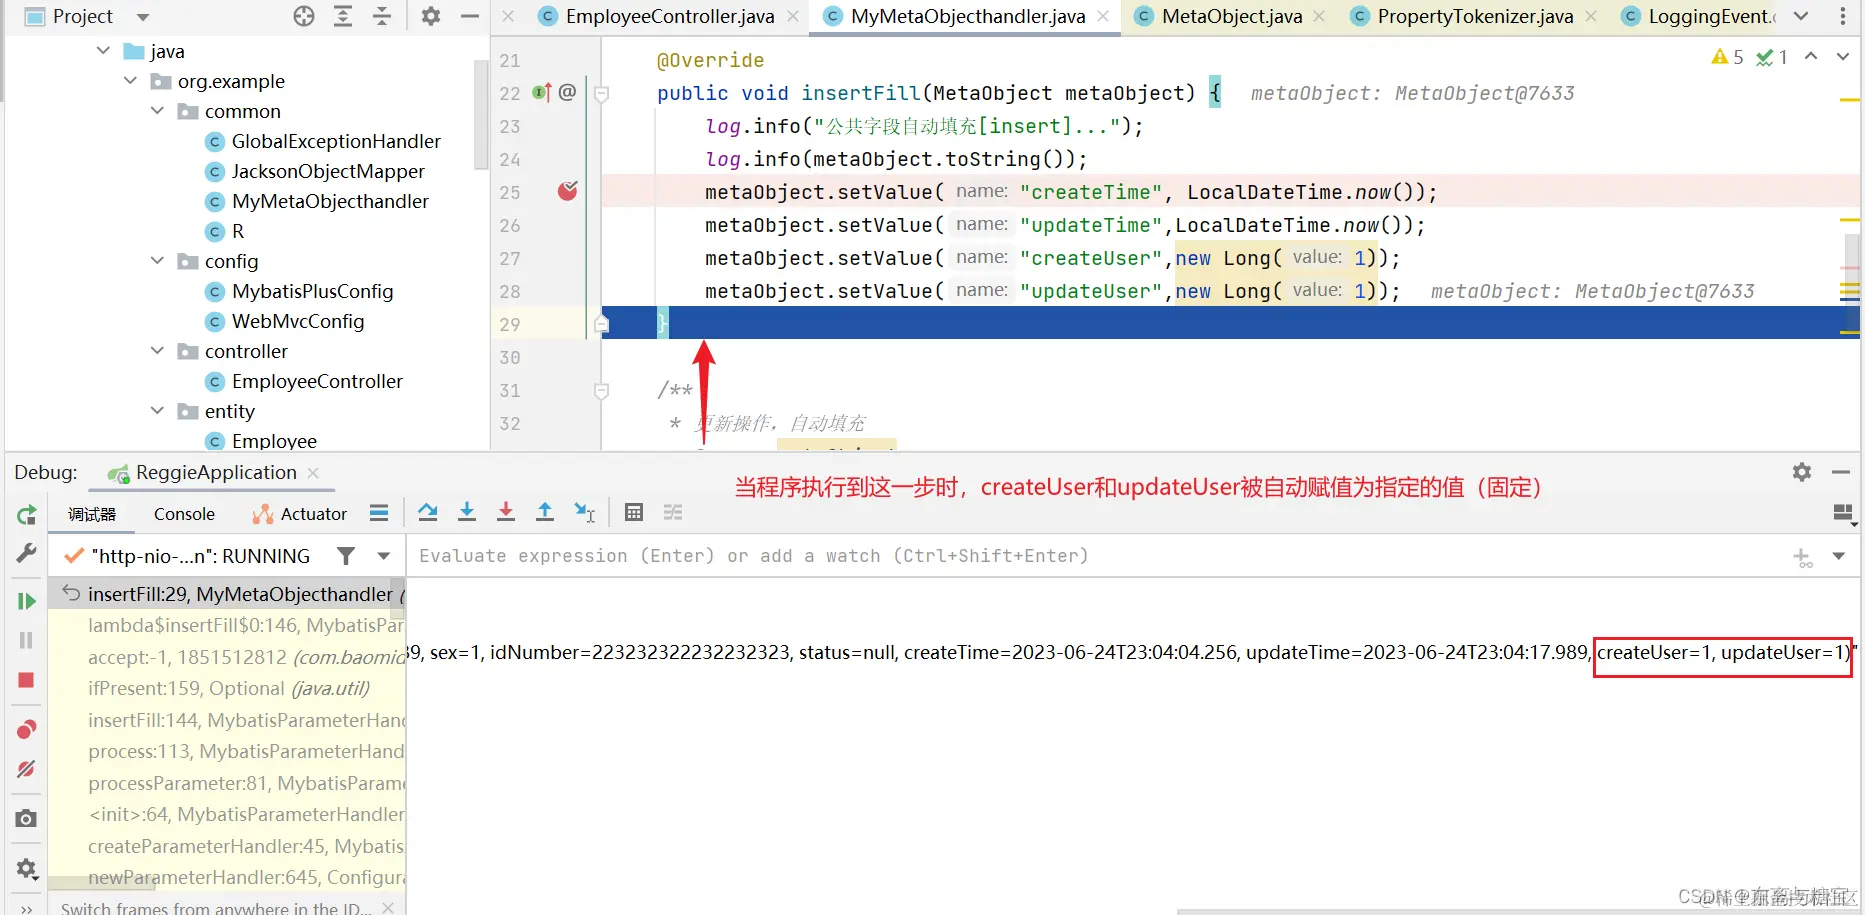This screenshot has height=915, width=1865.
Task: Collapse the org.example package
Action: click(130, 80)
